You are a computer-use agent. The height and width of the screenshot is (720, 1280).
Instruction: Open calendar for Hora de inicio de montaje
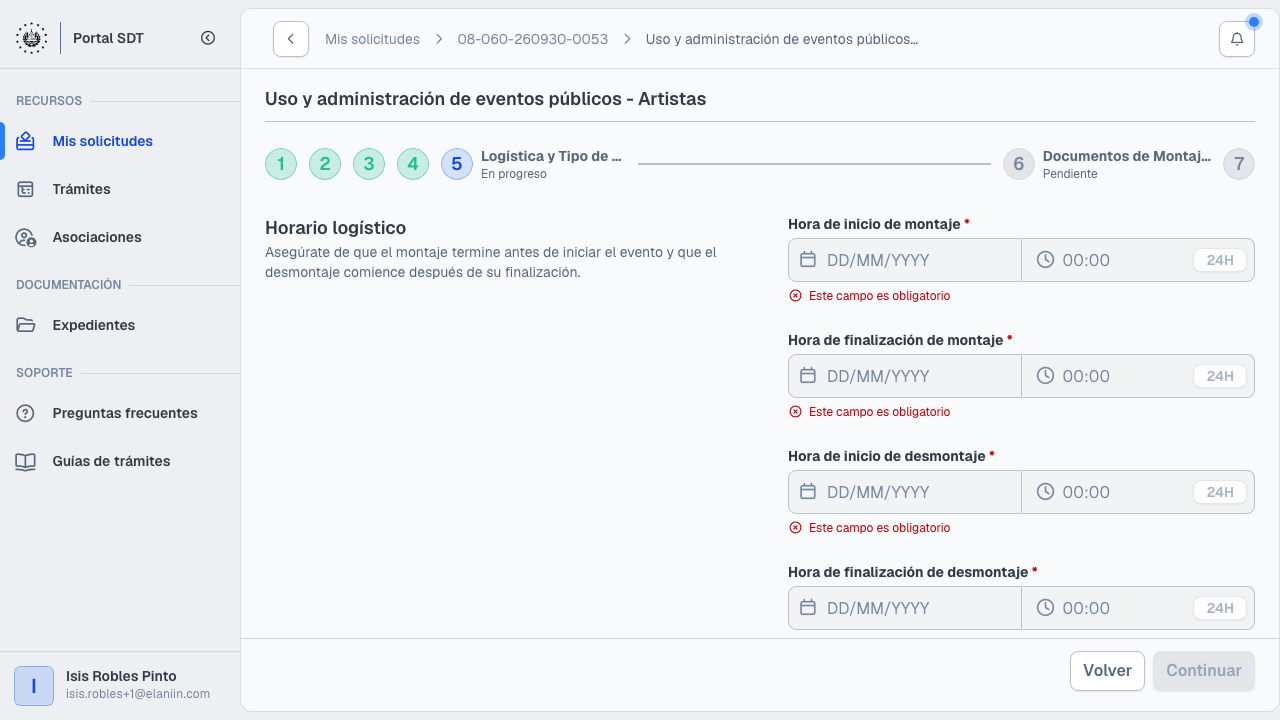pyautogui.click(x=808, y=260)
